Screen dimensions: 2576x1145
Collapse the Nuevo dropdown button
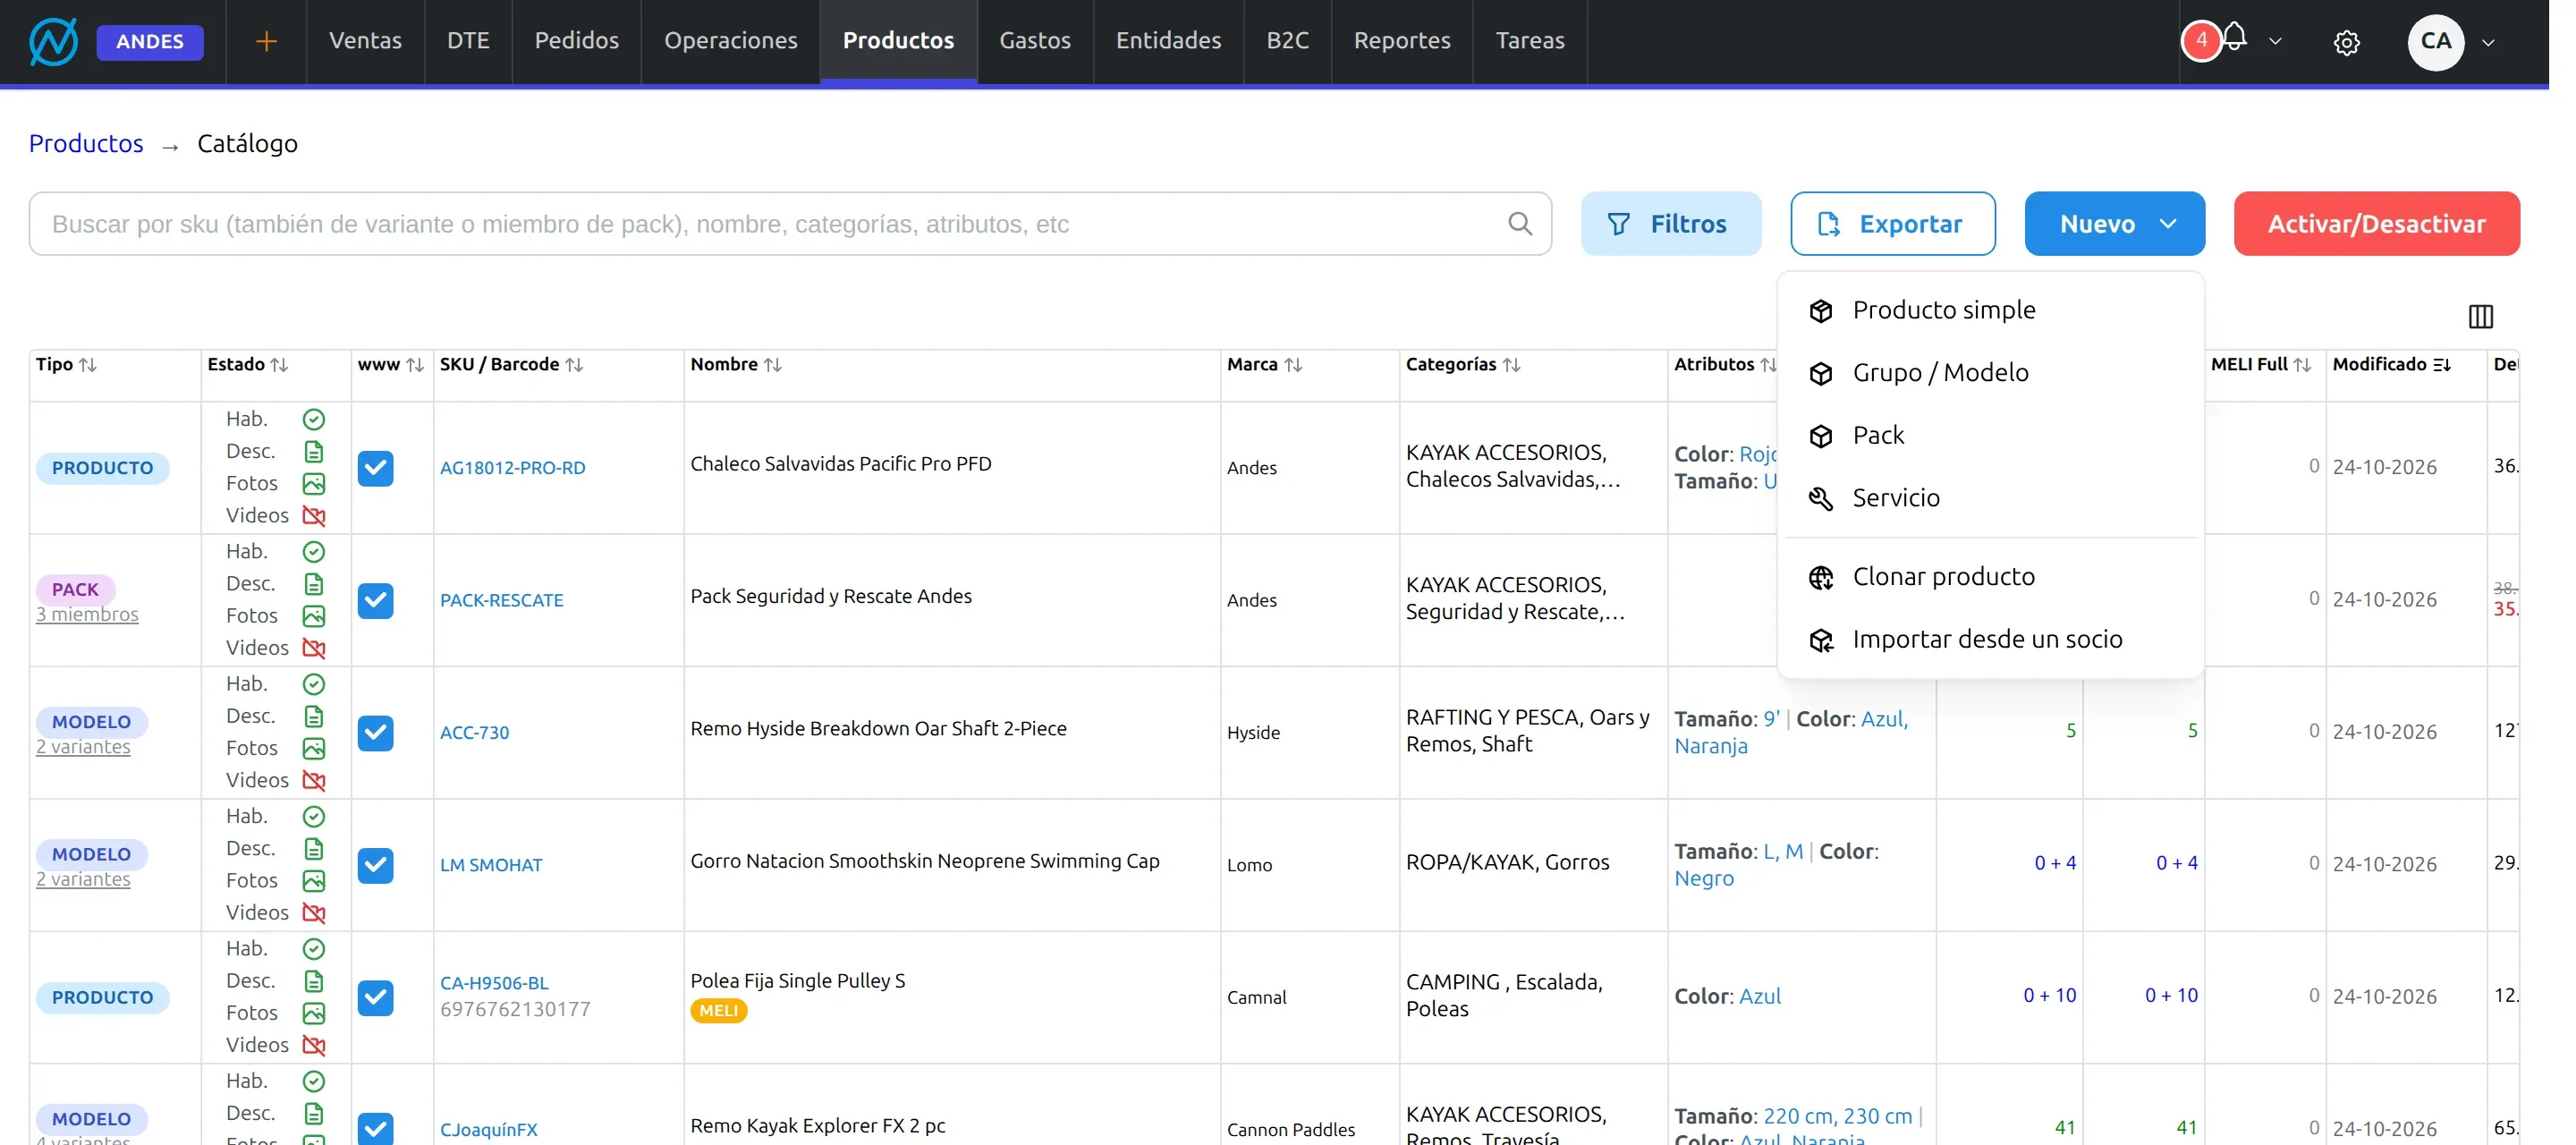click(x=2114, y=223)
